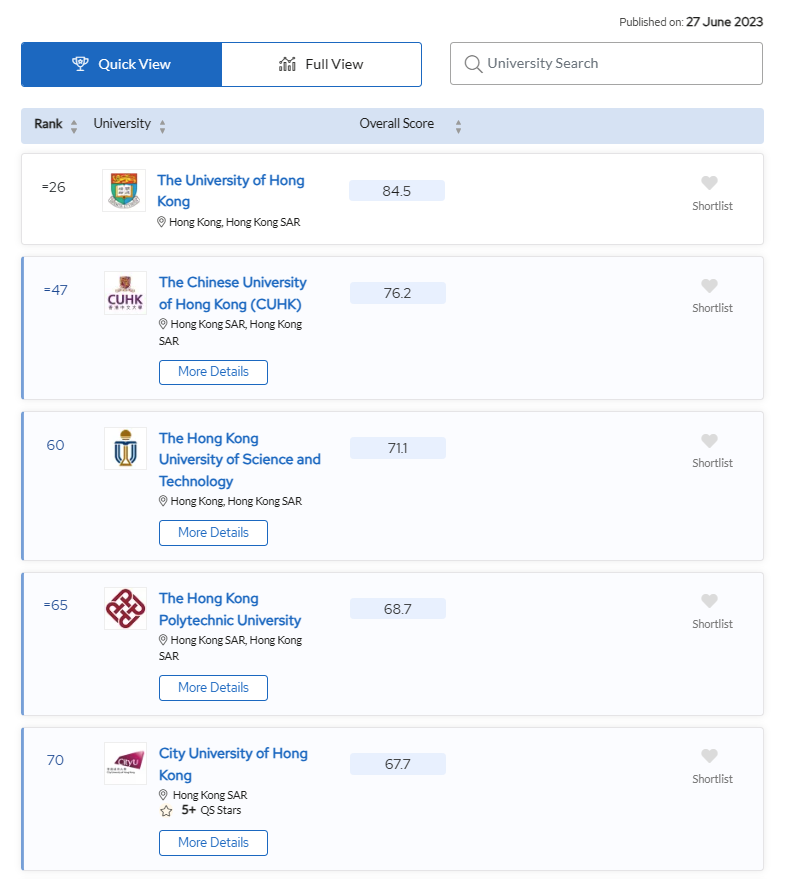Click the magnifier icon in University Search
Image resolution: width=785 pixels, height=879 pixels.
473,64
